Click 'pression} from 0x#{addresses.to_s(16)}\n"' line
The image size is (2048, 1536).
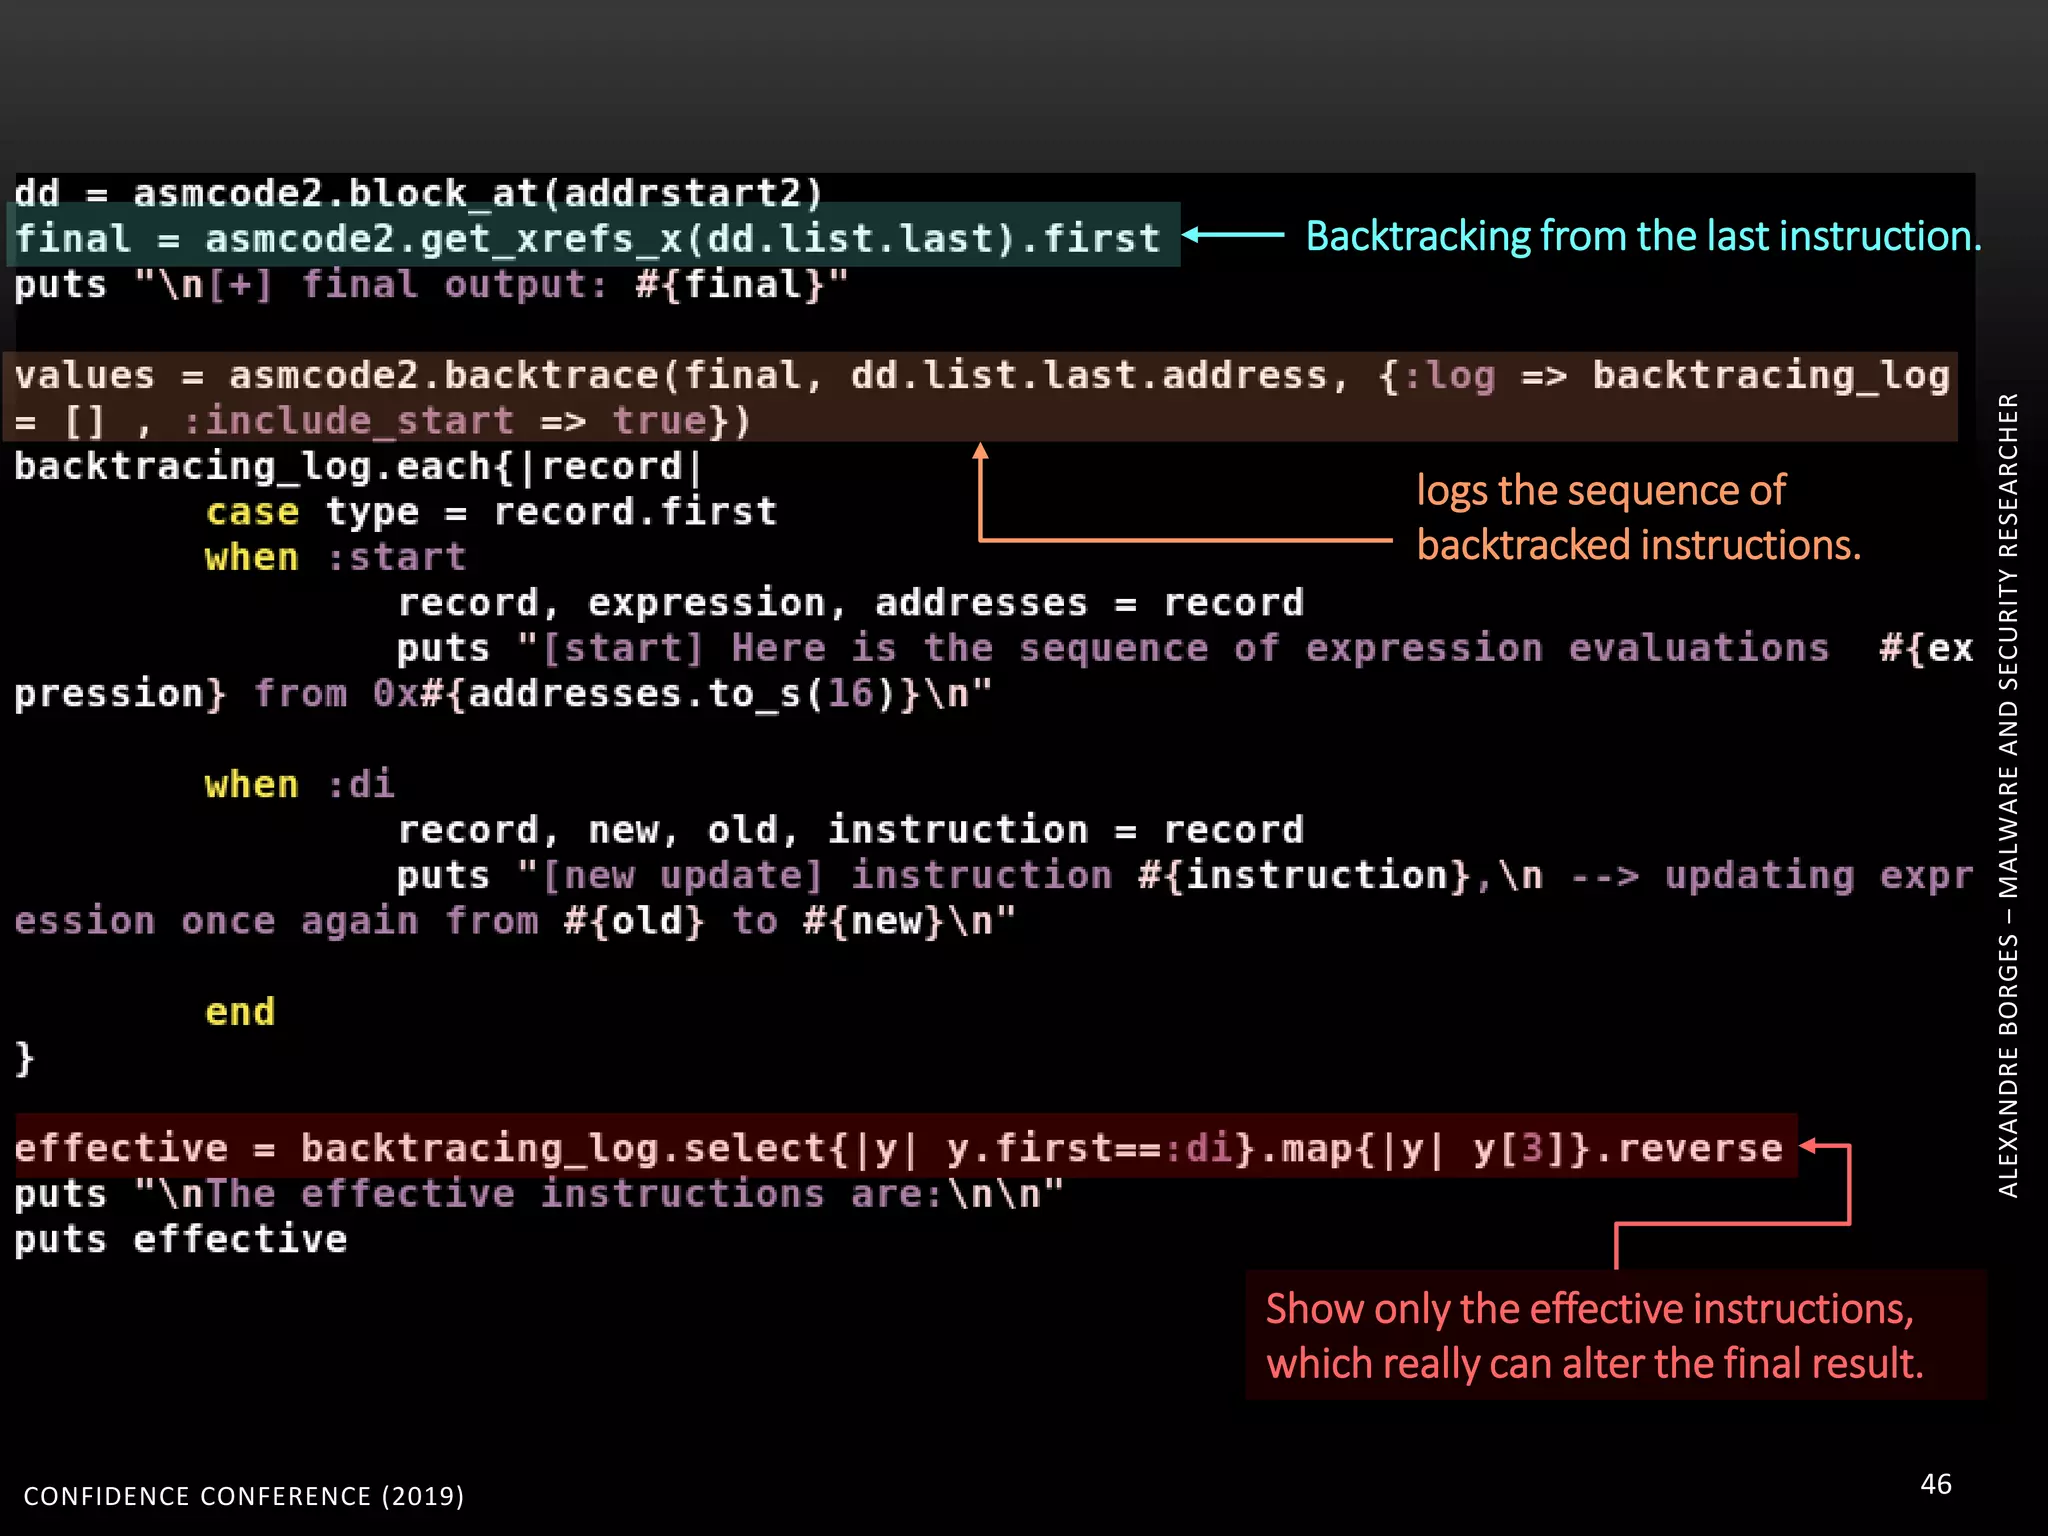pos(503,694)
